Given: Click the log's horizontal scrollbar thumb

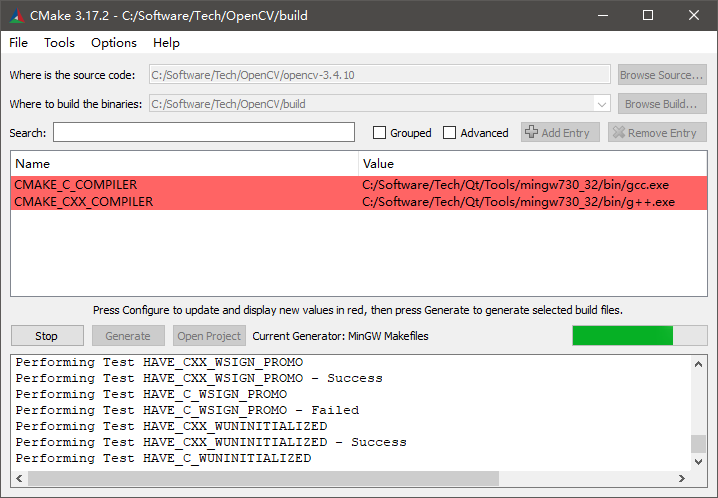Looking at the screenshot, I should [x=263, y=478].
